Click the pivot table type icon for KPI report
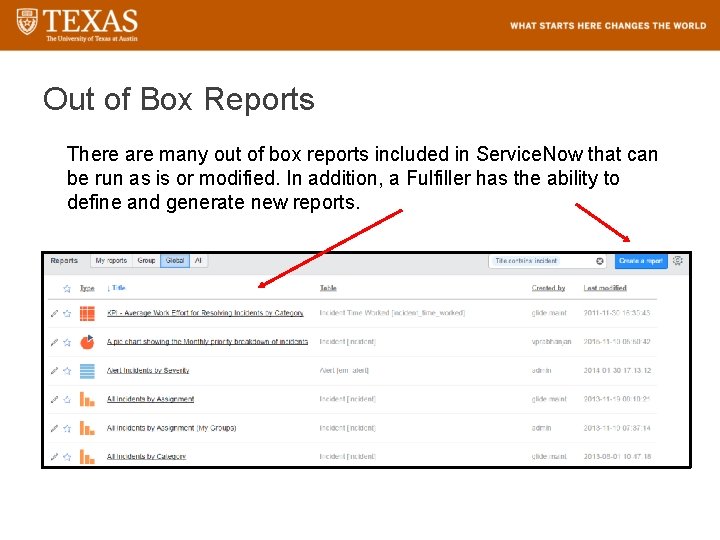Image resolution: width=720 pixels, height=540 pixels. point(87,314)
